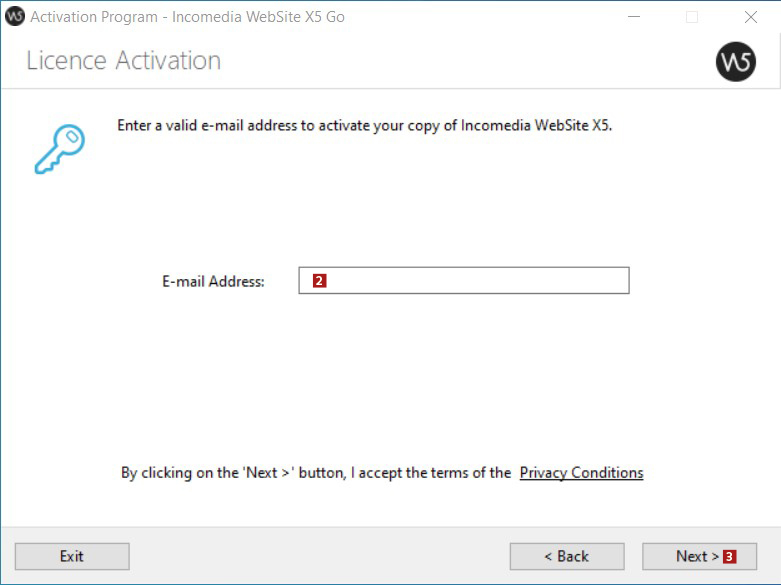The height and width of the screenshot is (585, 781).
Task: Click the blue key icon
Action: click(60, 149)
